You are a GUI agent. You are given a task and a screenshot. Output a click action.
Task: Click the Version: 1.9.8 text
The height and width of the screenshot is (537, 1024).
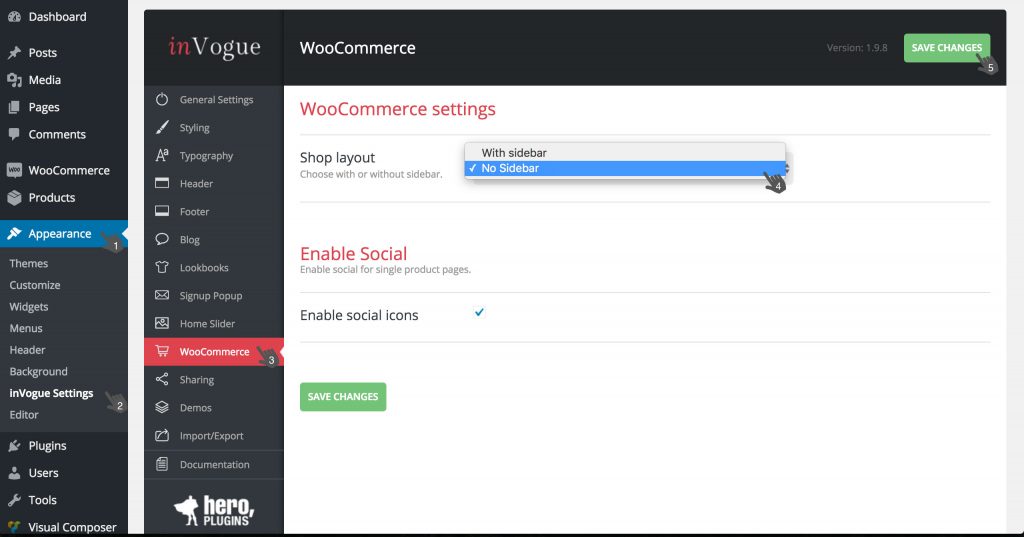pyautogui.click(x=857, y=48)
